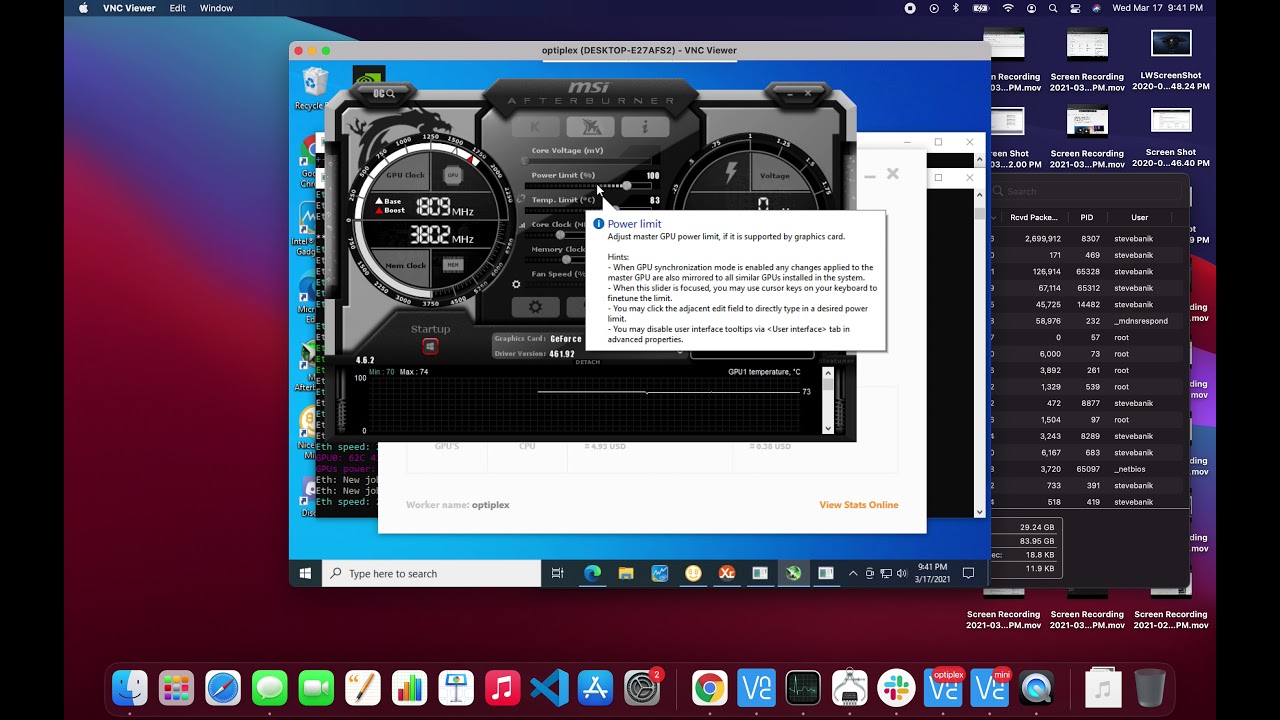Screen dimensions: 1280x720
Task: Click the macOS Wi-Fi status icon
Action: pos(1008,8)
